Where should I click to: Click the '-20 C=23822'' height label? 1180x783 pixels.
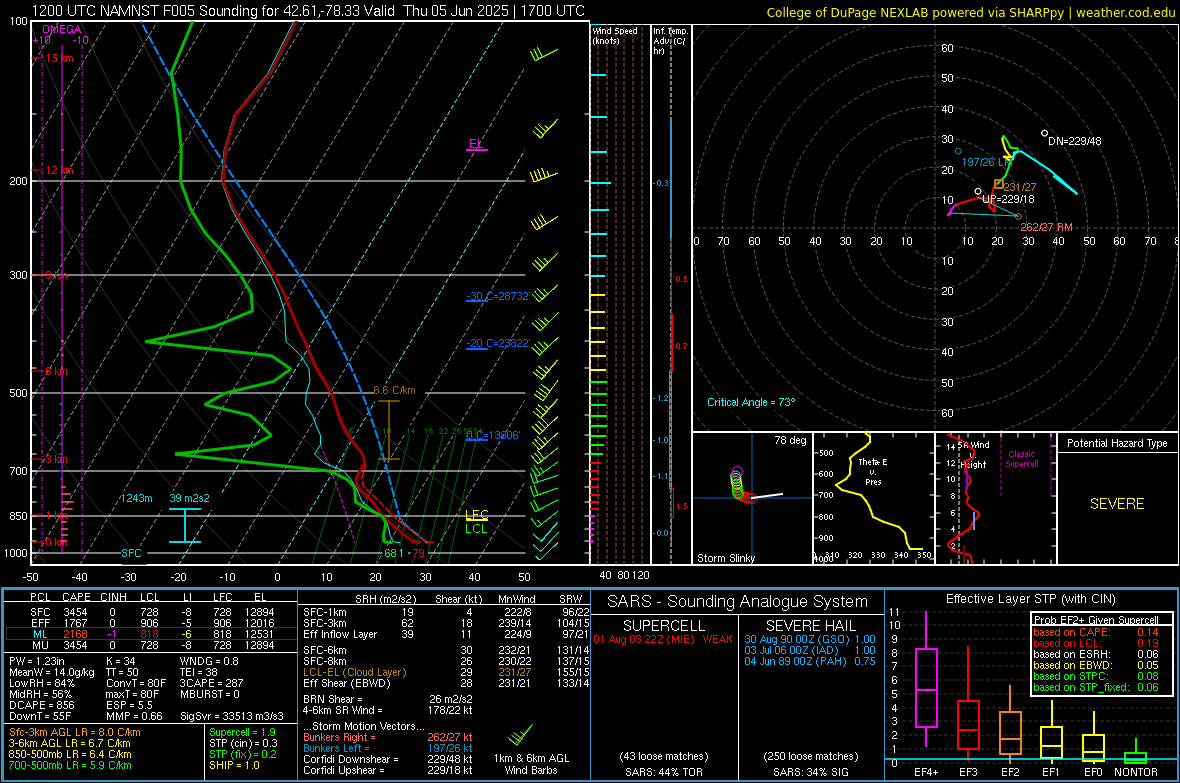[498, 343]
